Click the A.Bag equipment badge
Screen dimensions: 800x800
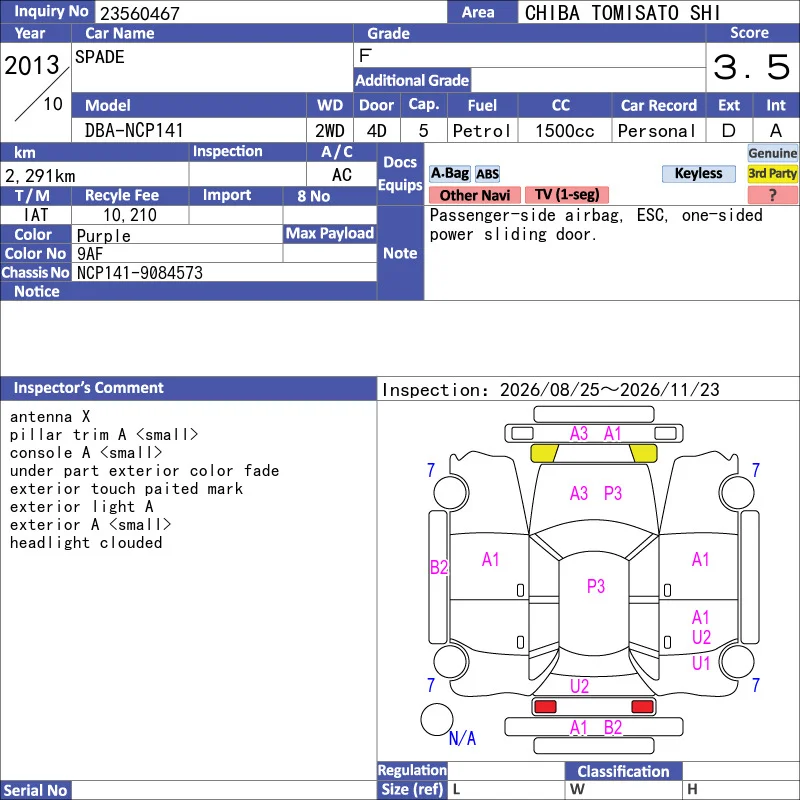[x=449, y=173]
